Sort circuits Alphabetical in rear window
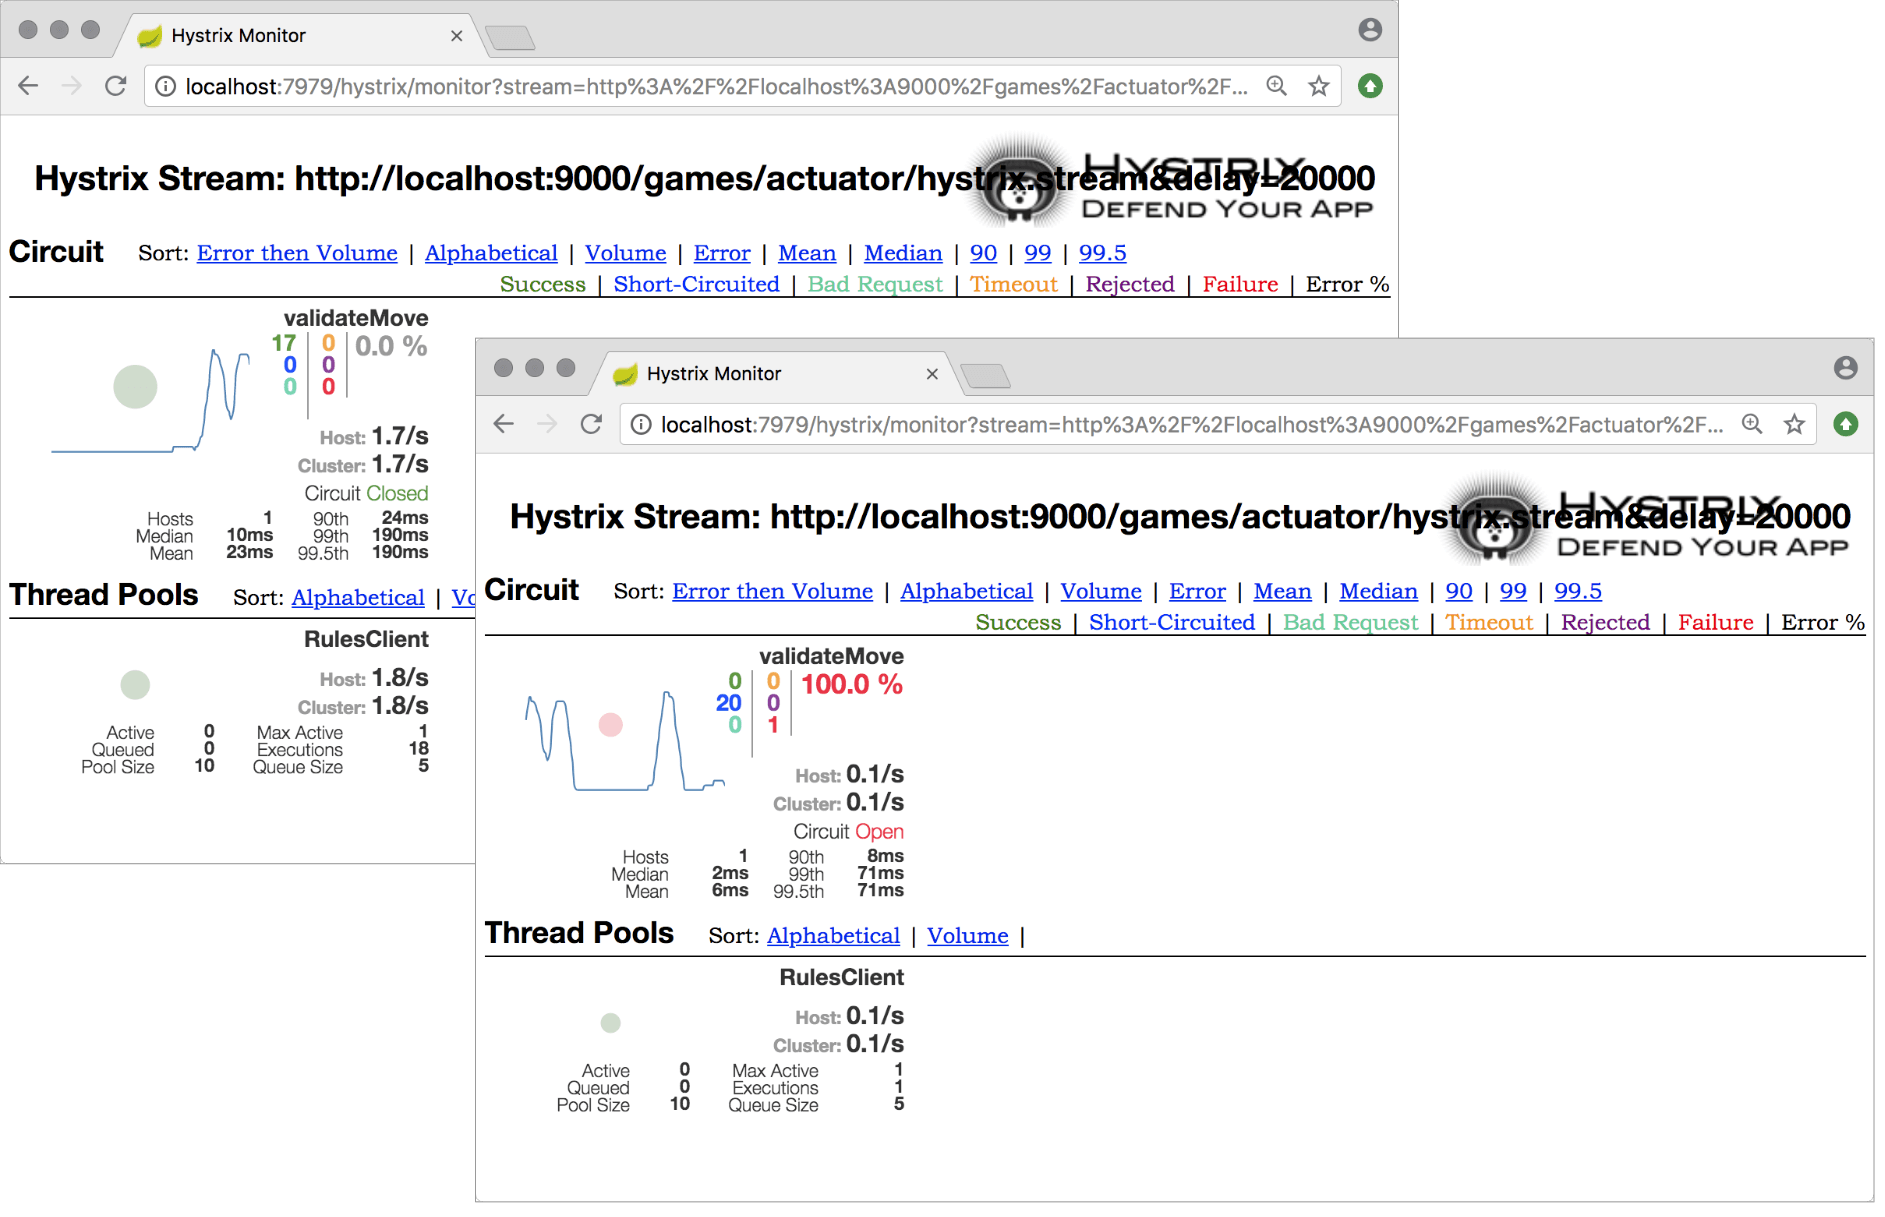 pyautogui.click(x=491, y=253)
